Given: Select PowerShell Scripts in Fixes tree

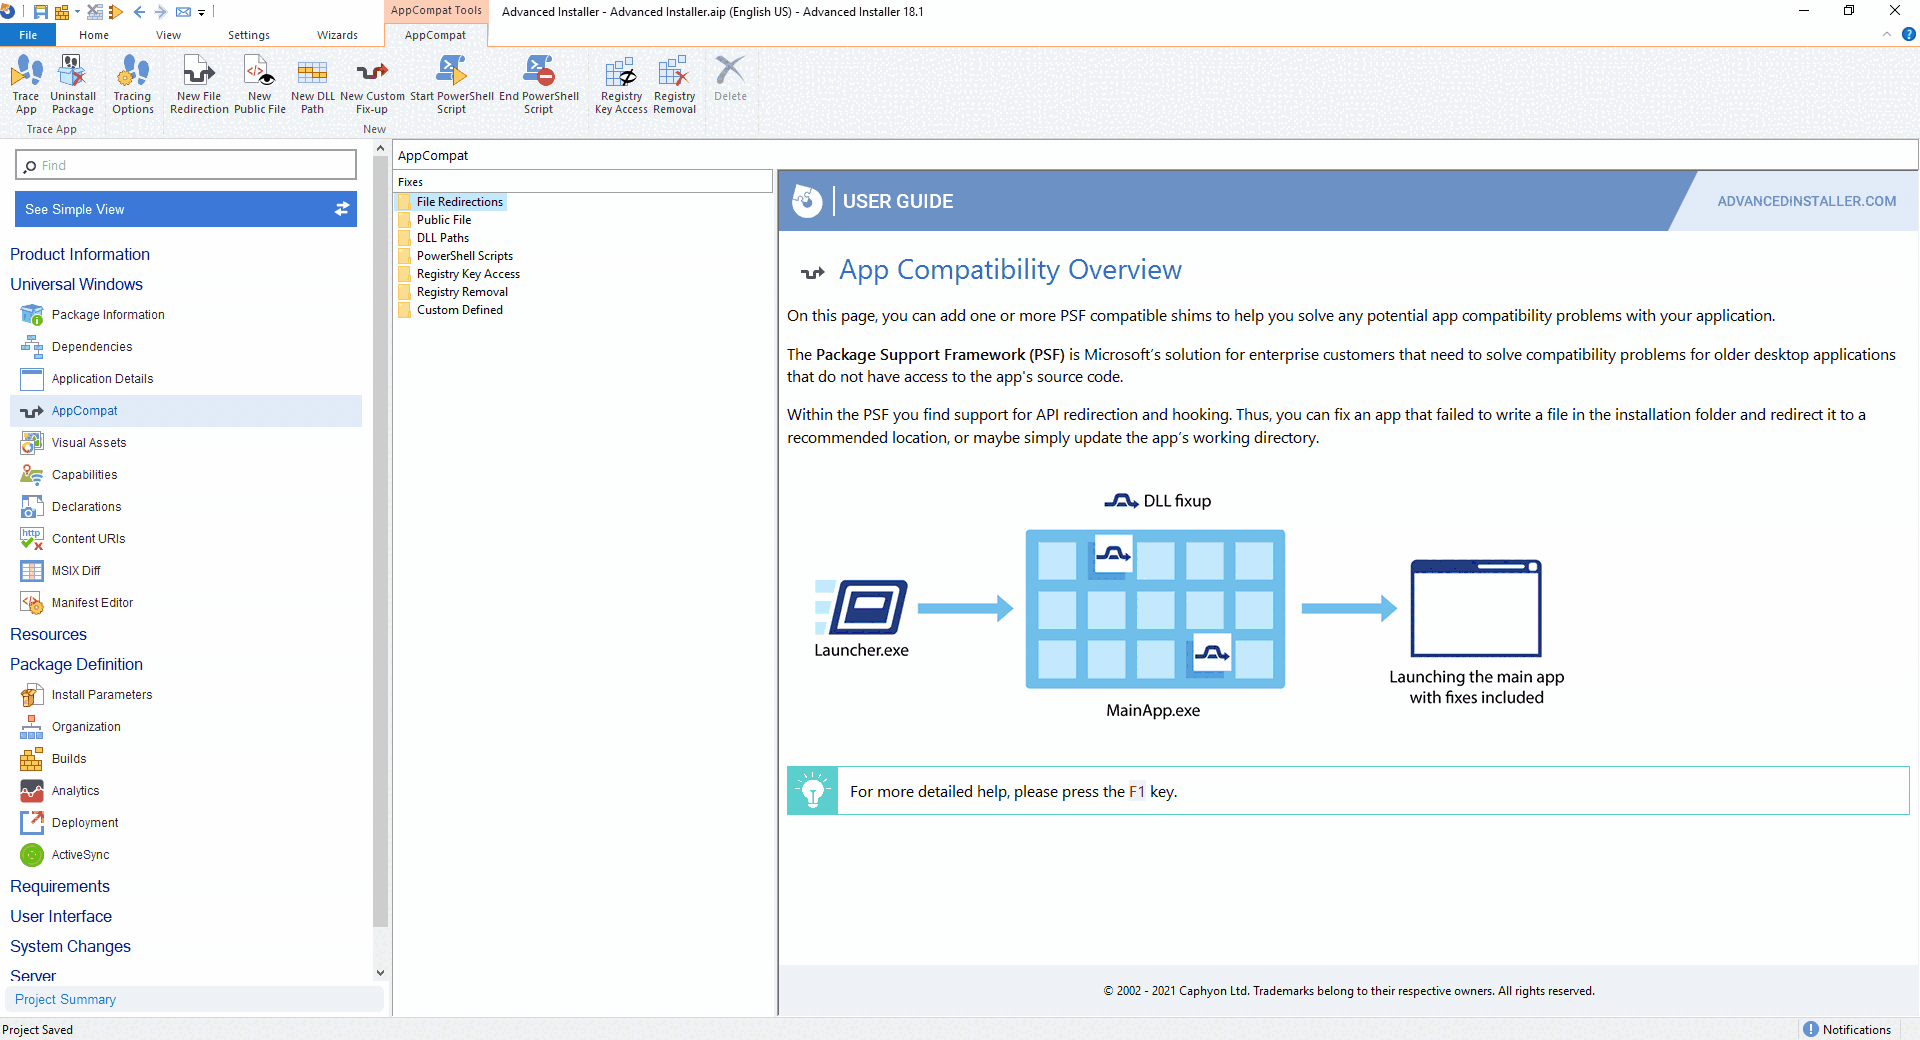Looking at the screenshot, I should coord(464,256).
